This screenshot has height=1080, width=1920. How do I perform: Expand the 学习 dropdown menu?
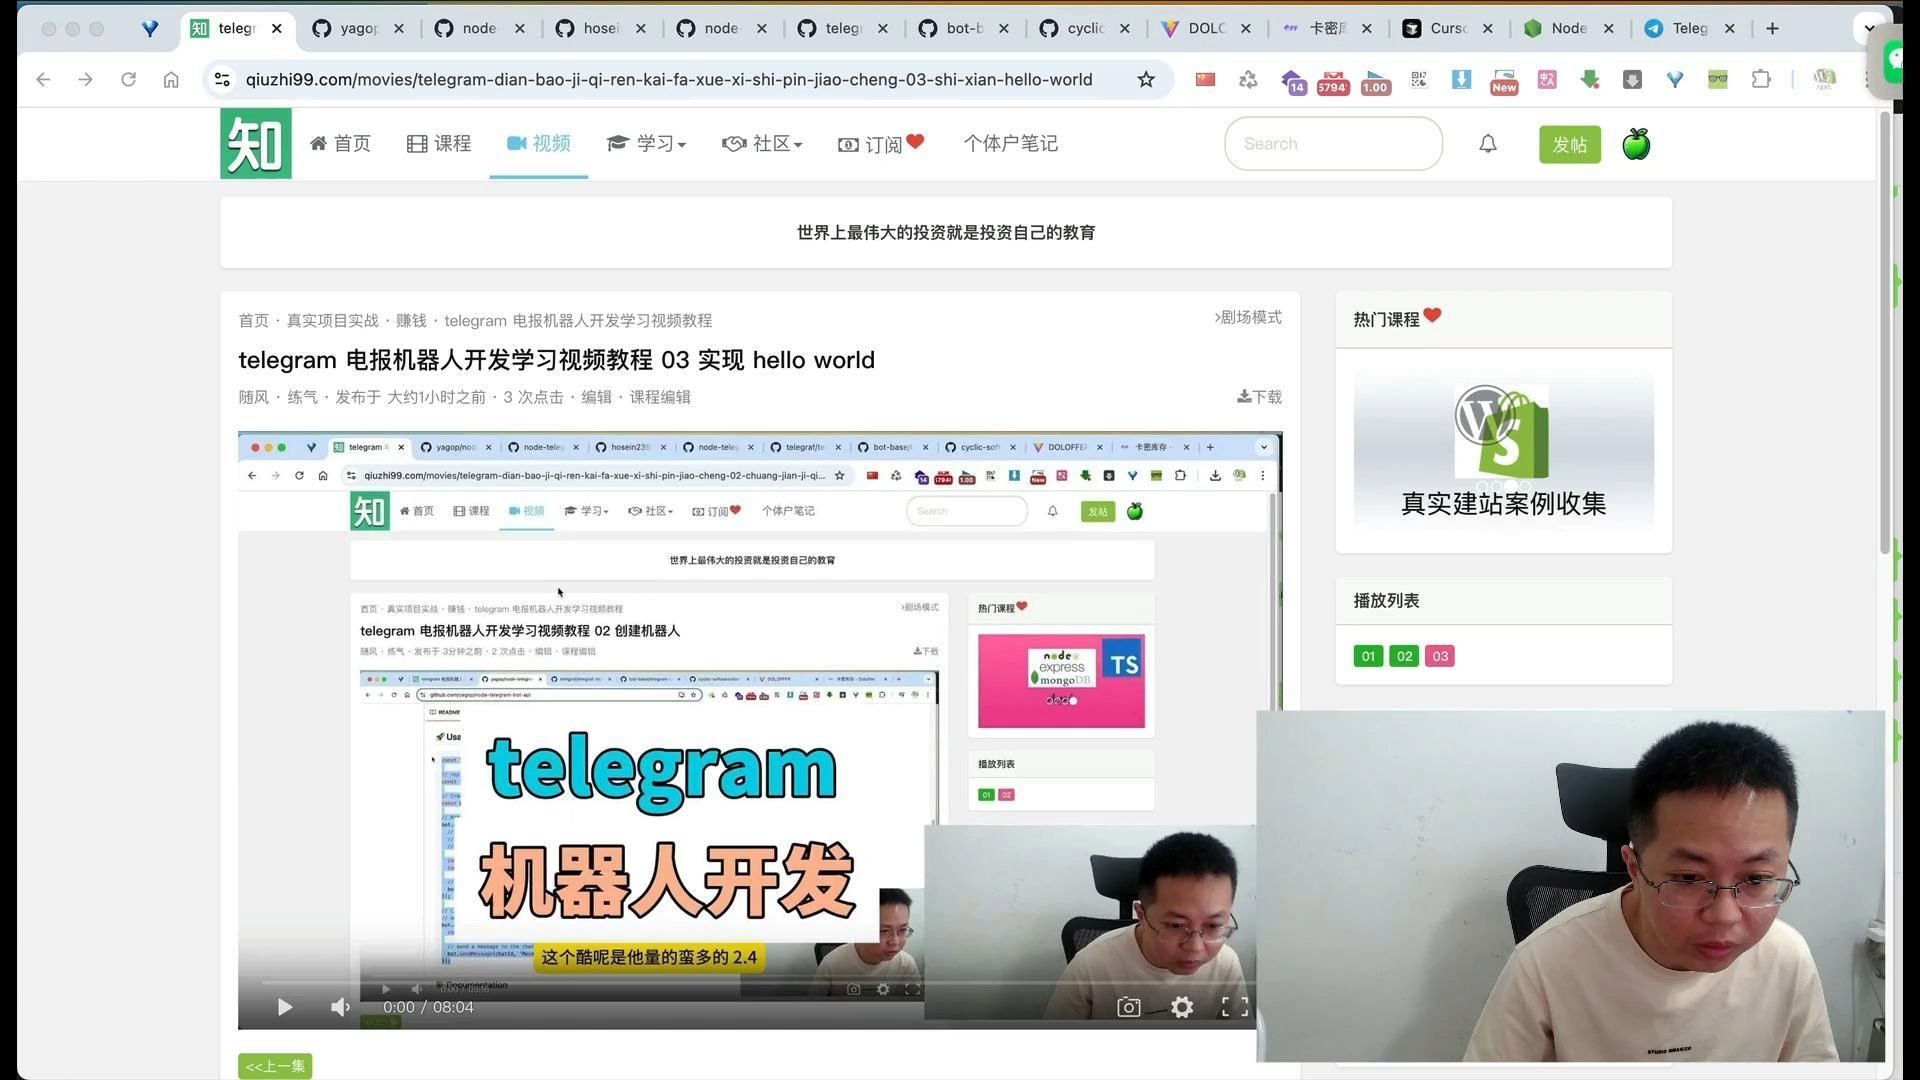click(x=647, y=143)
